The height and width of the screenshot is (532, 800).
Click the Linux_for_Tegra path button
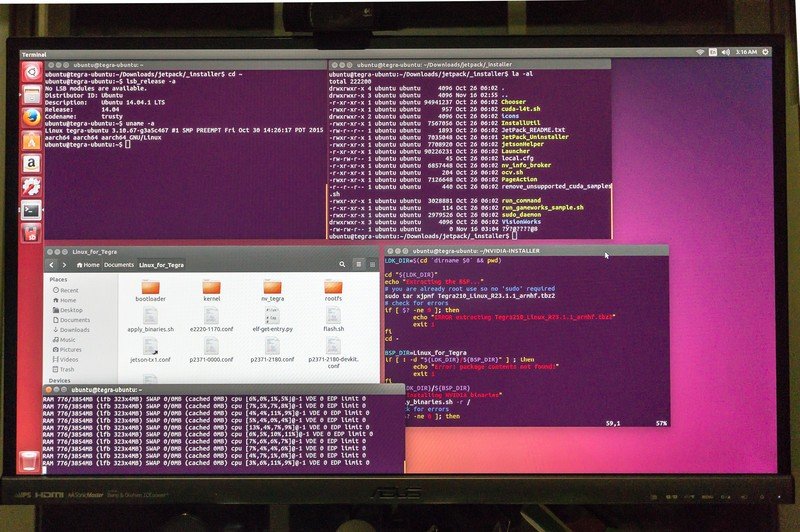[161, 265]
